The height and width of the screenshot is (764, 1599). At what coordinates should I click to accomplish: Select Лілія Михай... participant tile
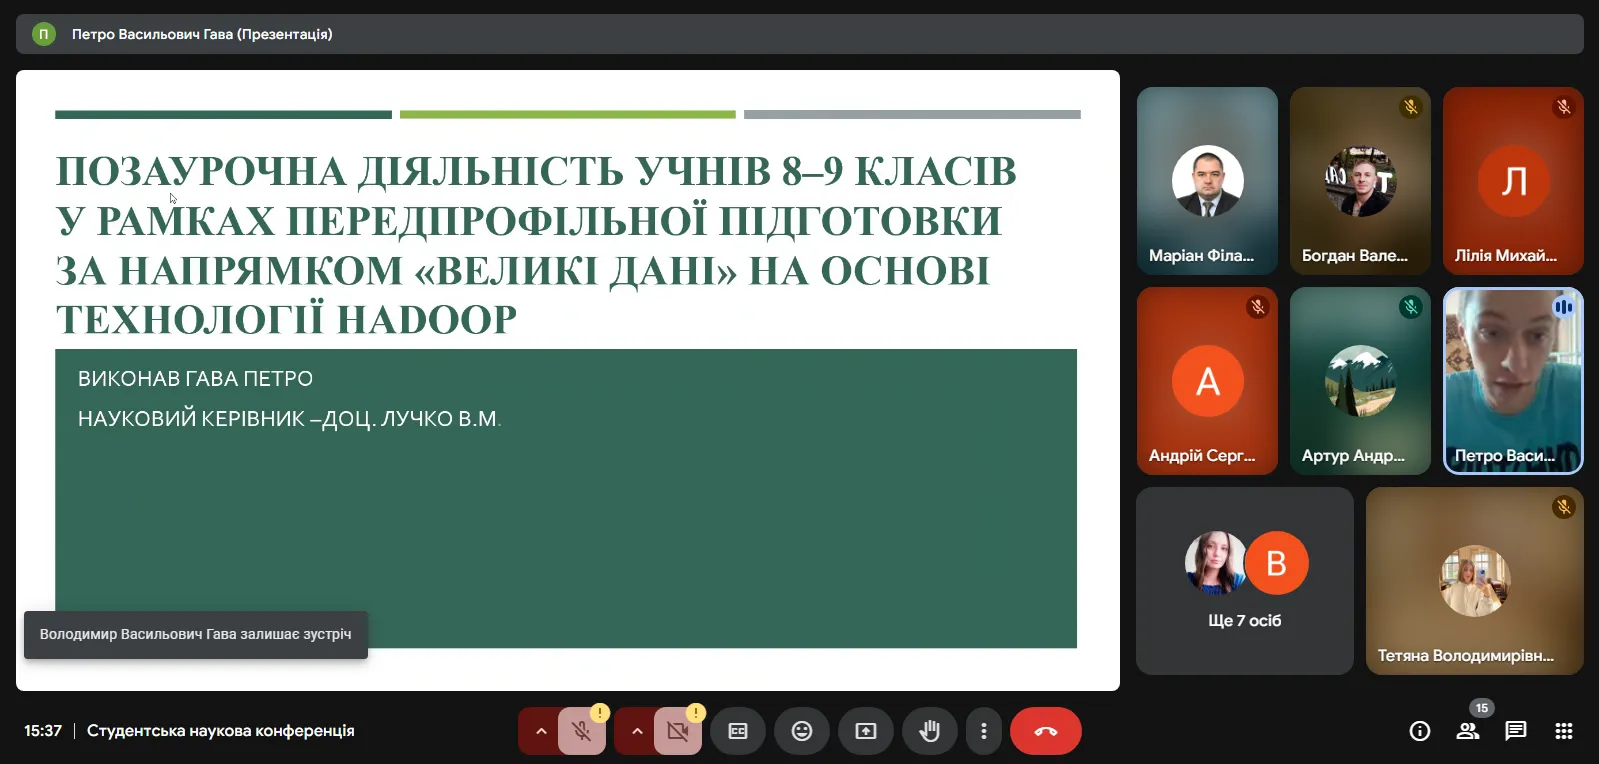coord(1513,181)
